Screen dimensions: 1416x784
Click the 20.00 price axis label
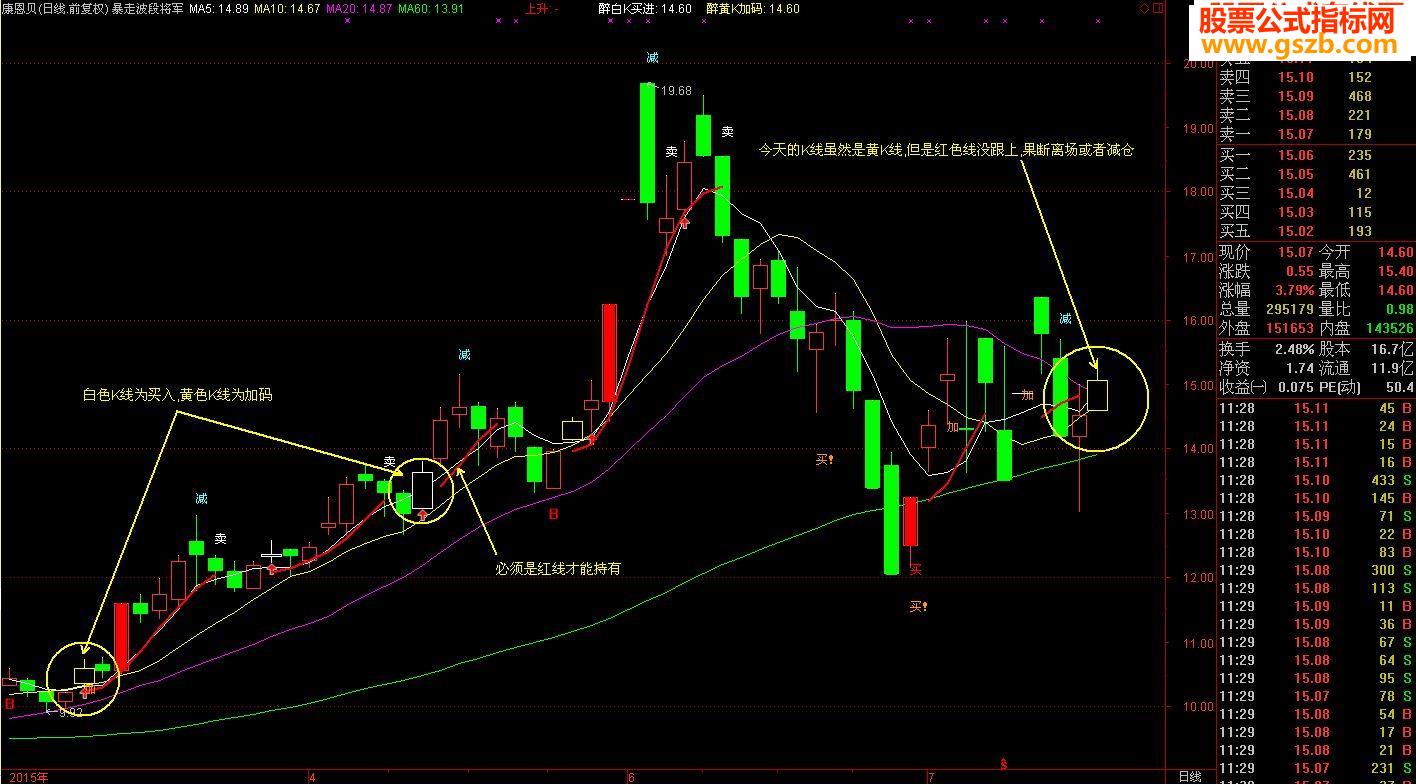click(1196, 64)
